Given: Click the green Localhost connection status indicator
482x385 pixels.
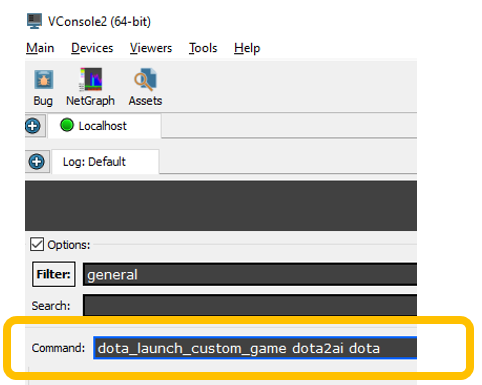Looking at the screenshot, I should pyautogui.click(x=67, y=125).
